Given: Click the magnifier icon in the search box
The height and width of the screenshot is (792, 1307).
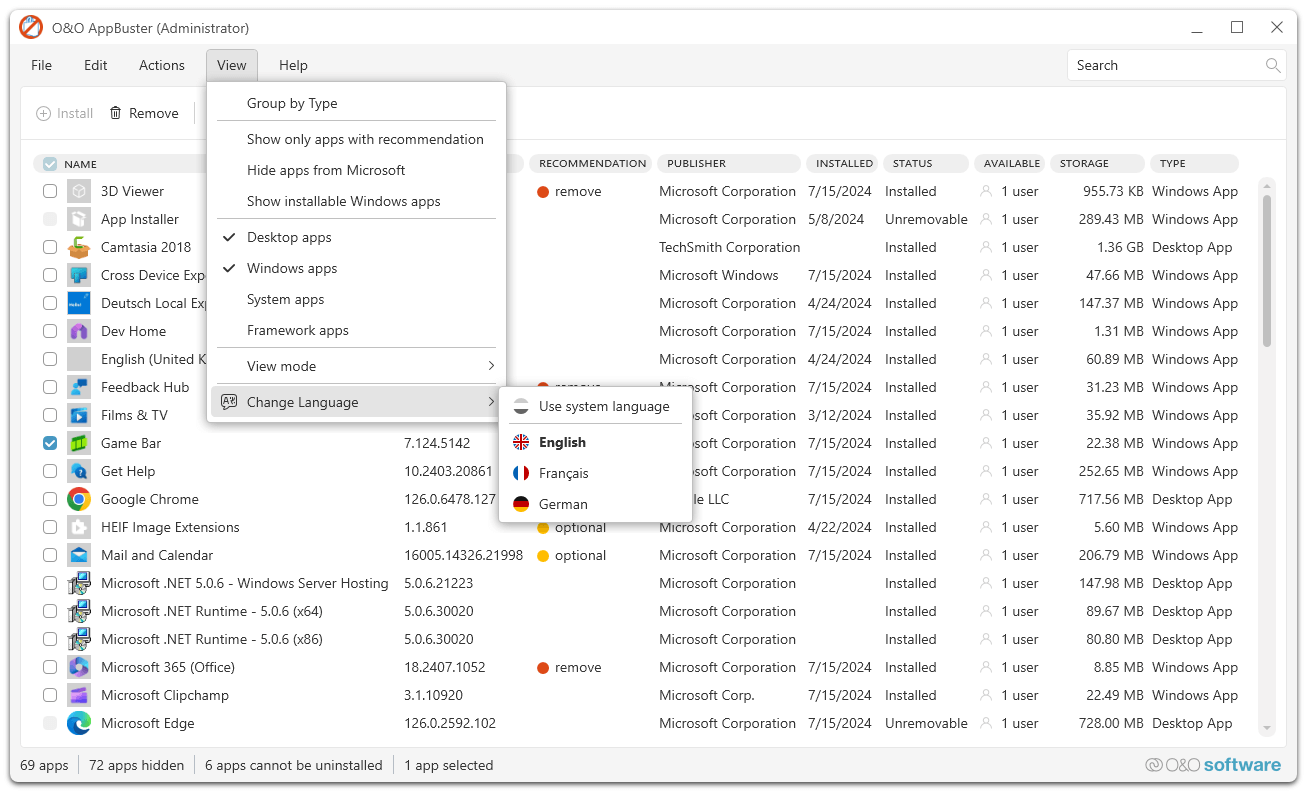Looking at the screenshot, I should click(1273, 65).
